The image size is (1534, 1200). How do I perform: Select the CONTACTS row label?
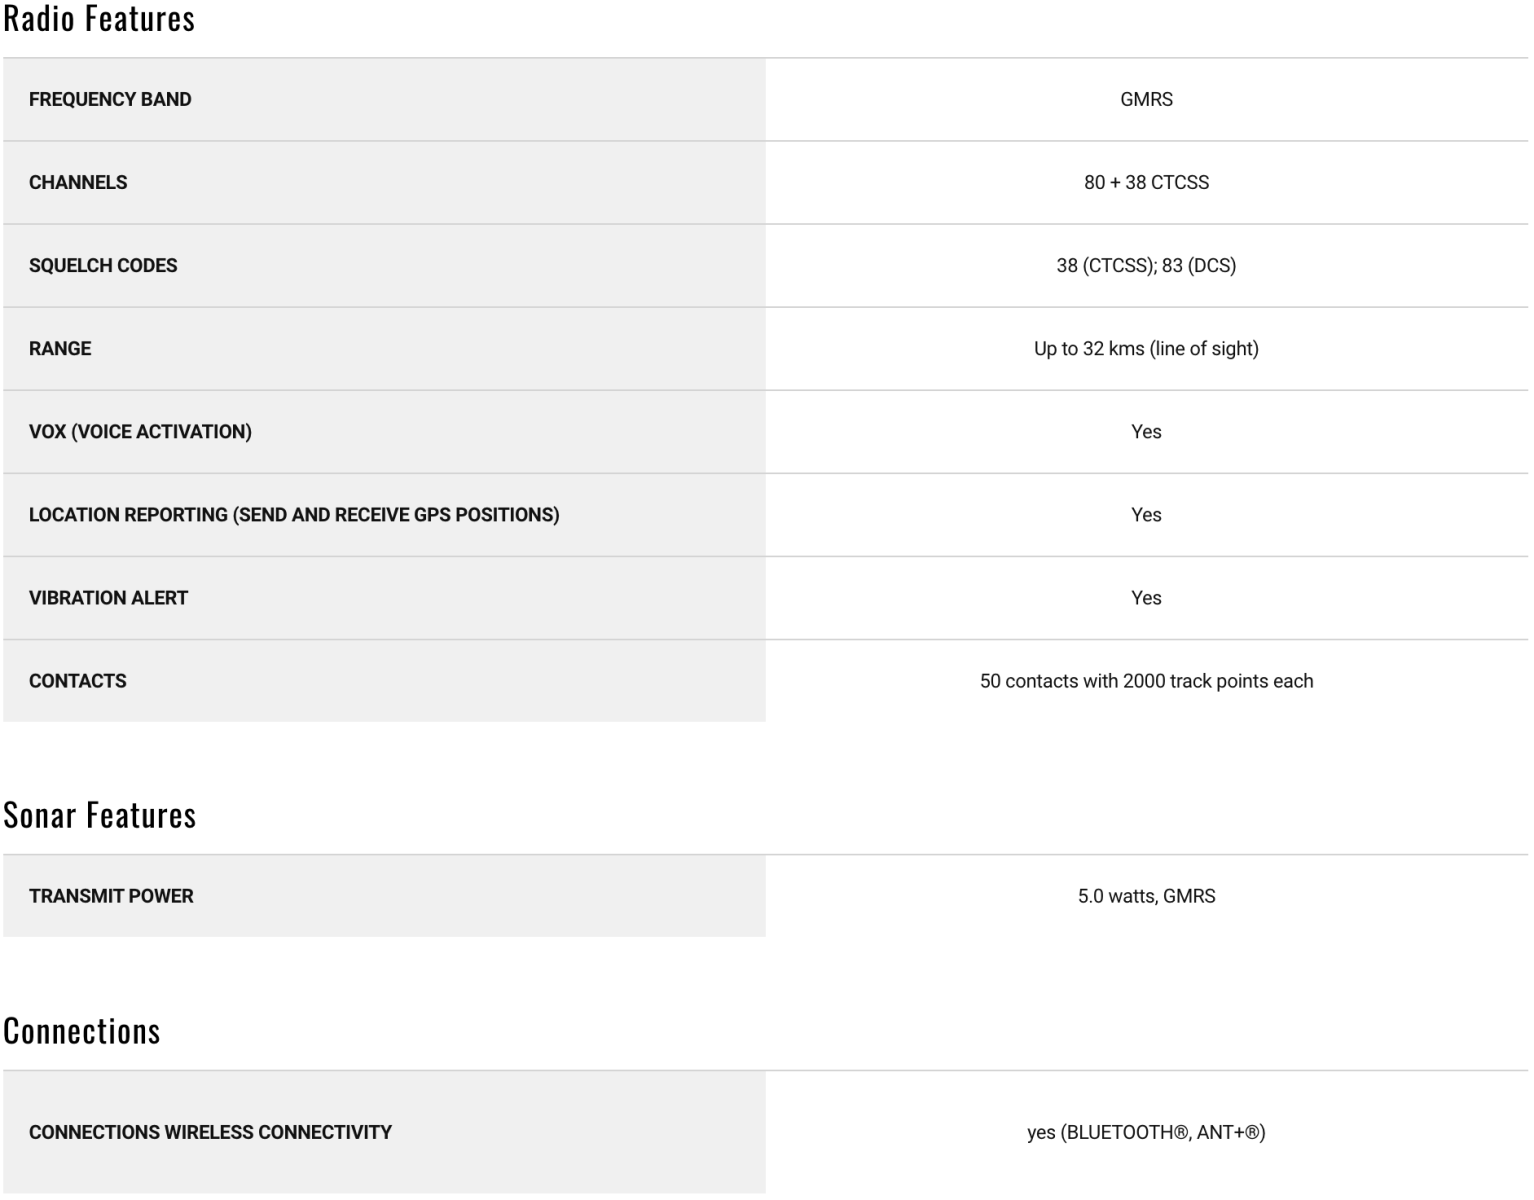(x=78, y=680)
